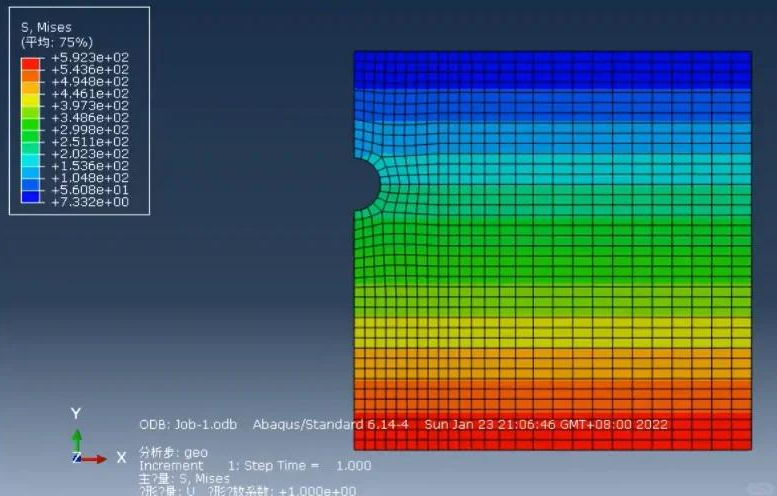This screenshot has height=496, width=777.
Task: Select the ODB: Job-1.odb title text
Action: pyautogui.click(x=188, y=425)
